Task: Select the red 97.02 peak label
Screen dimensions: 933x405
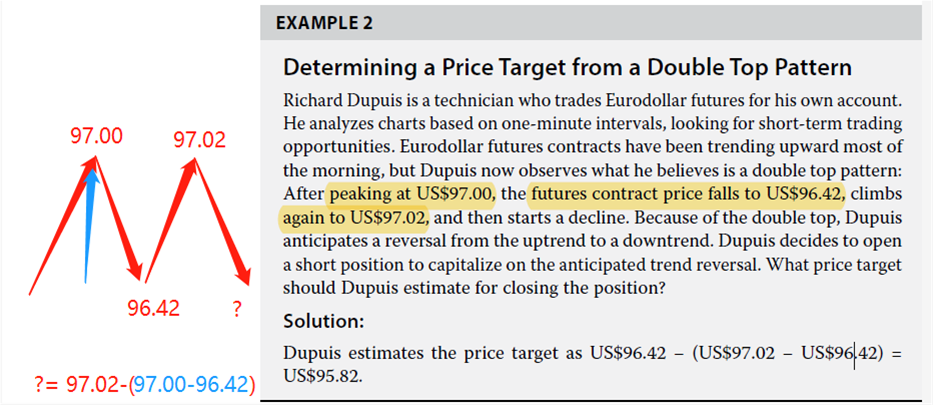Action: click(199, 139)
